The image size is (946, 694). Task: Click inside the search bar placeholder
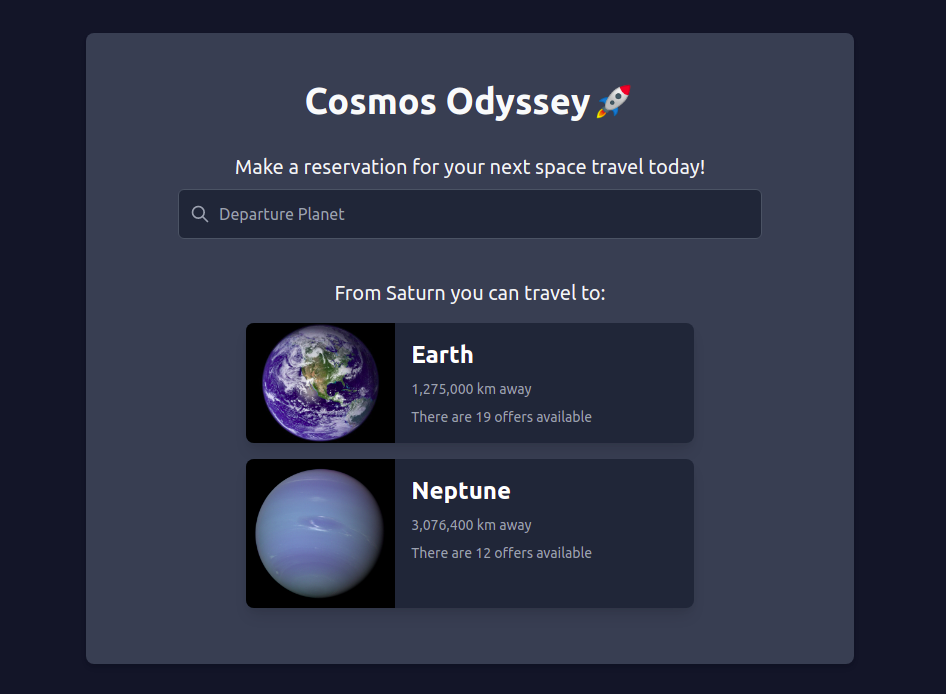coord(281,213)
